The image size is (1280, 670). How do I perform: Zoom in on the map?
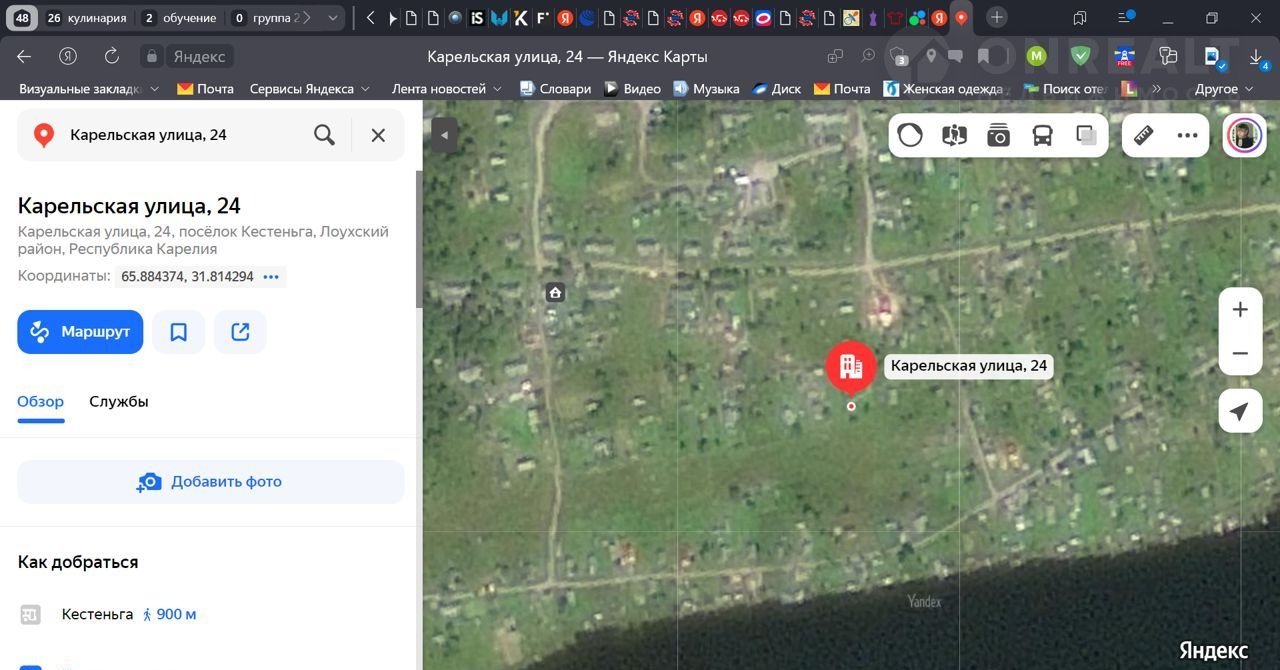(x=1240, y=310)
